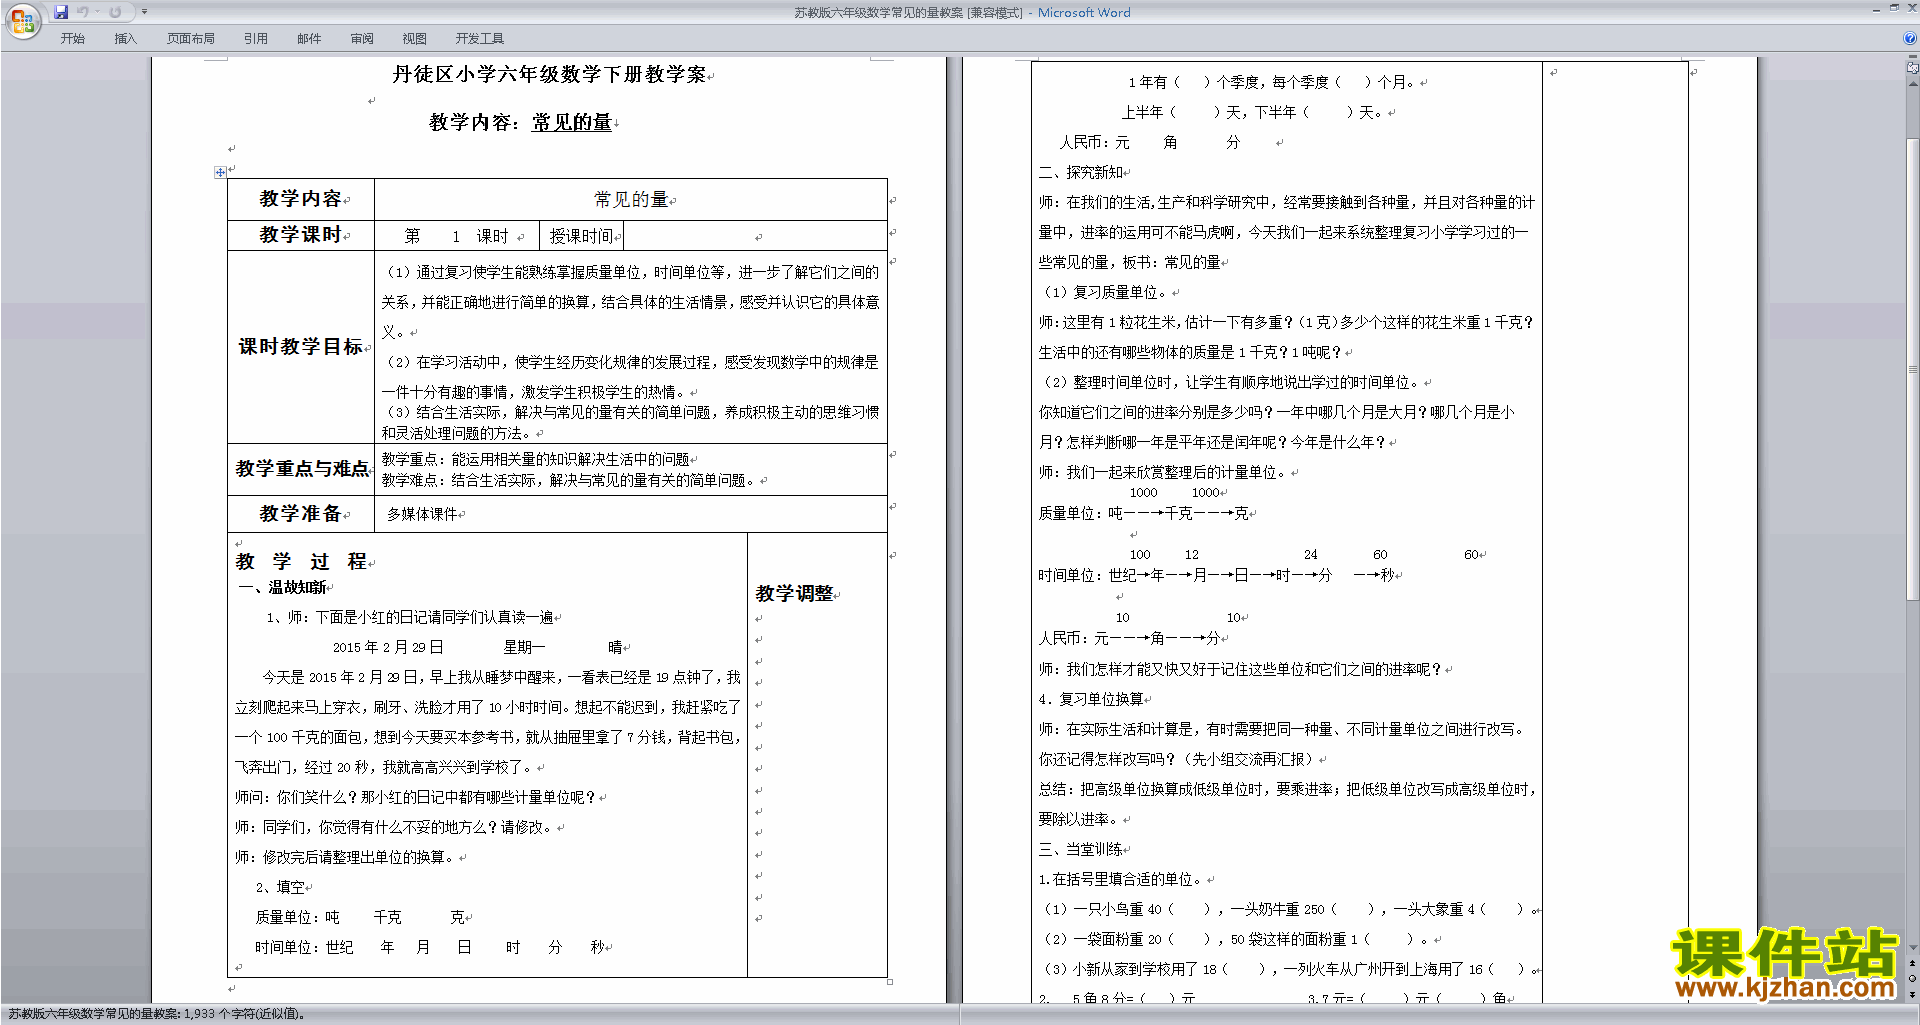Click the heading 三、当堂训练
The width and height of the screenshot is (1920, 1025).
[1081, 849]
